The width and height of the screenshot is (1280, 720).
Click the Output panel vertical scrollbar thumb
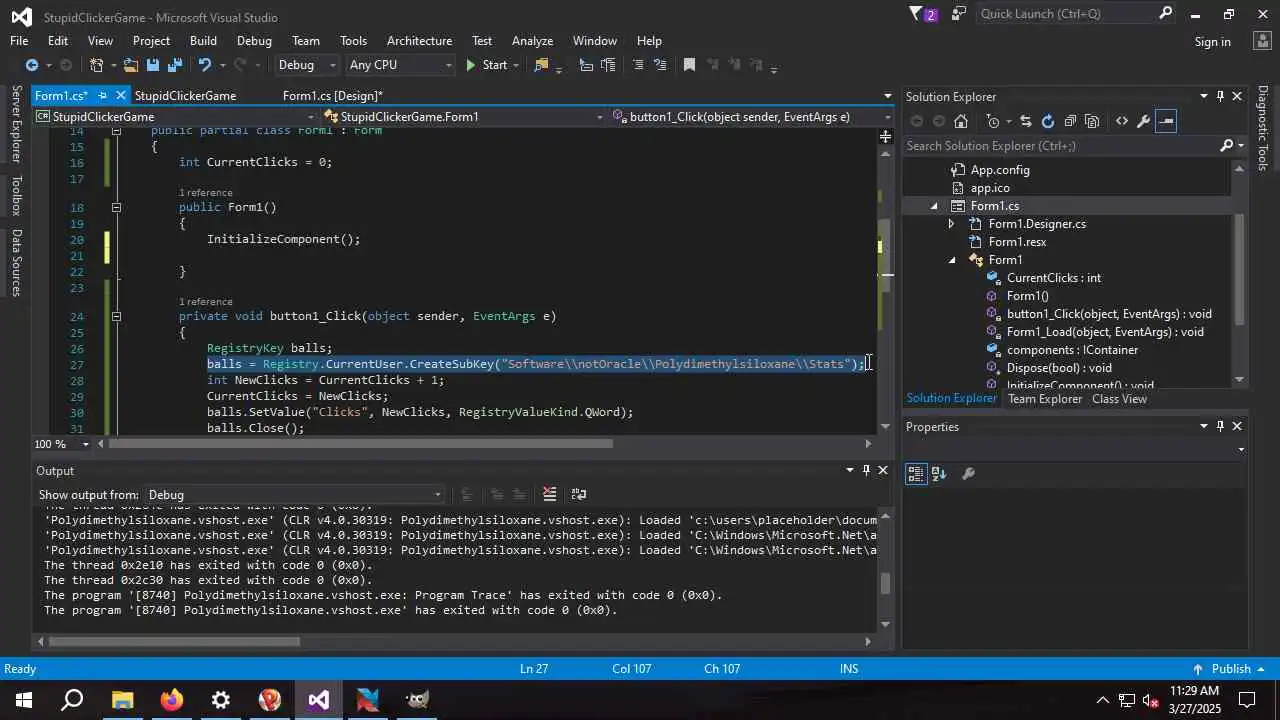(885, 583)
